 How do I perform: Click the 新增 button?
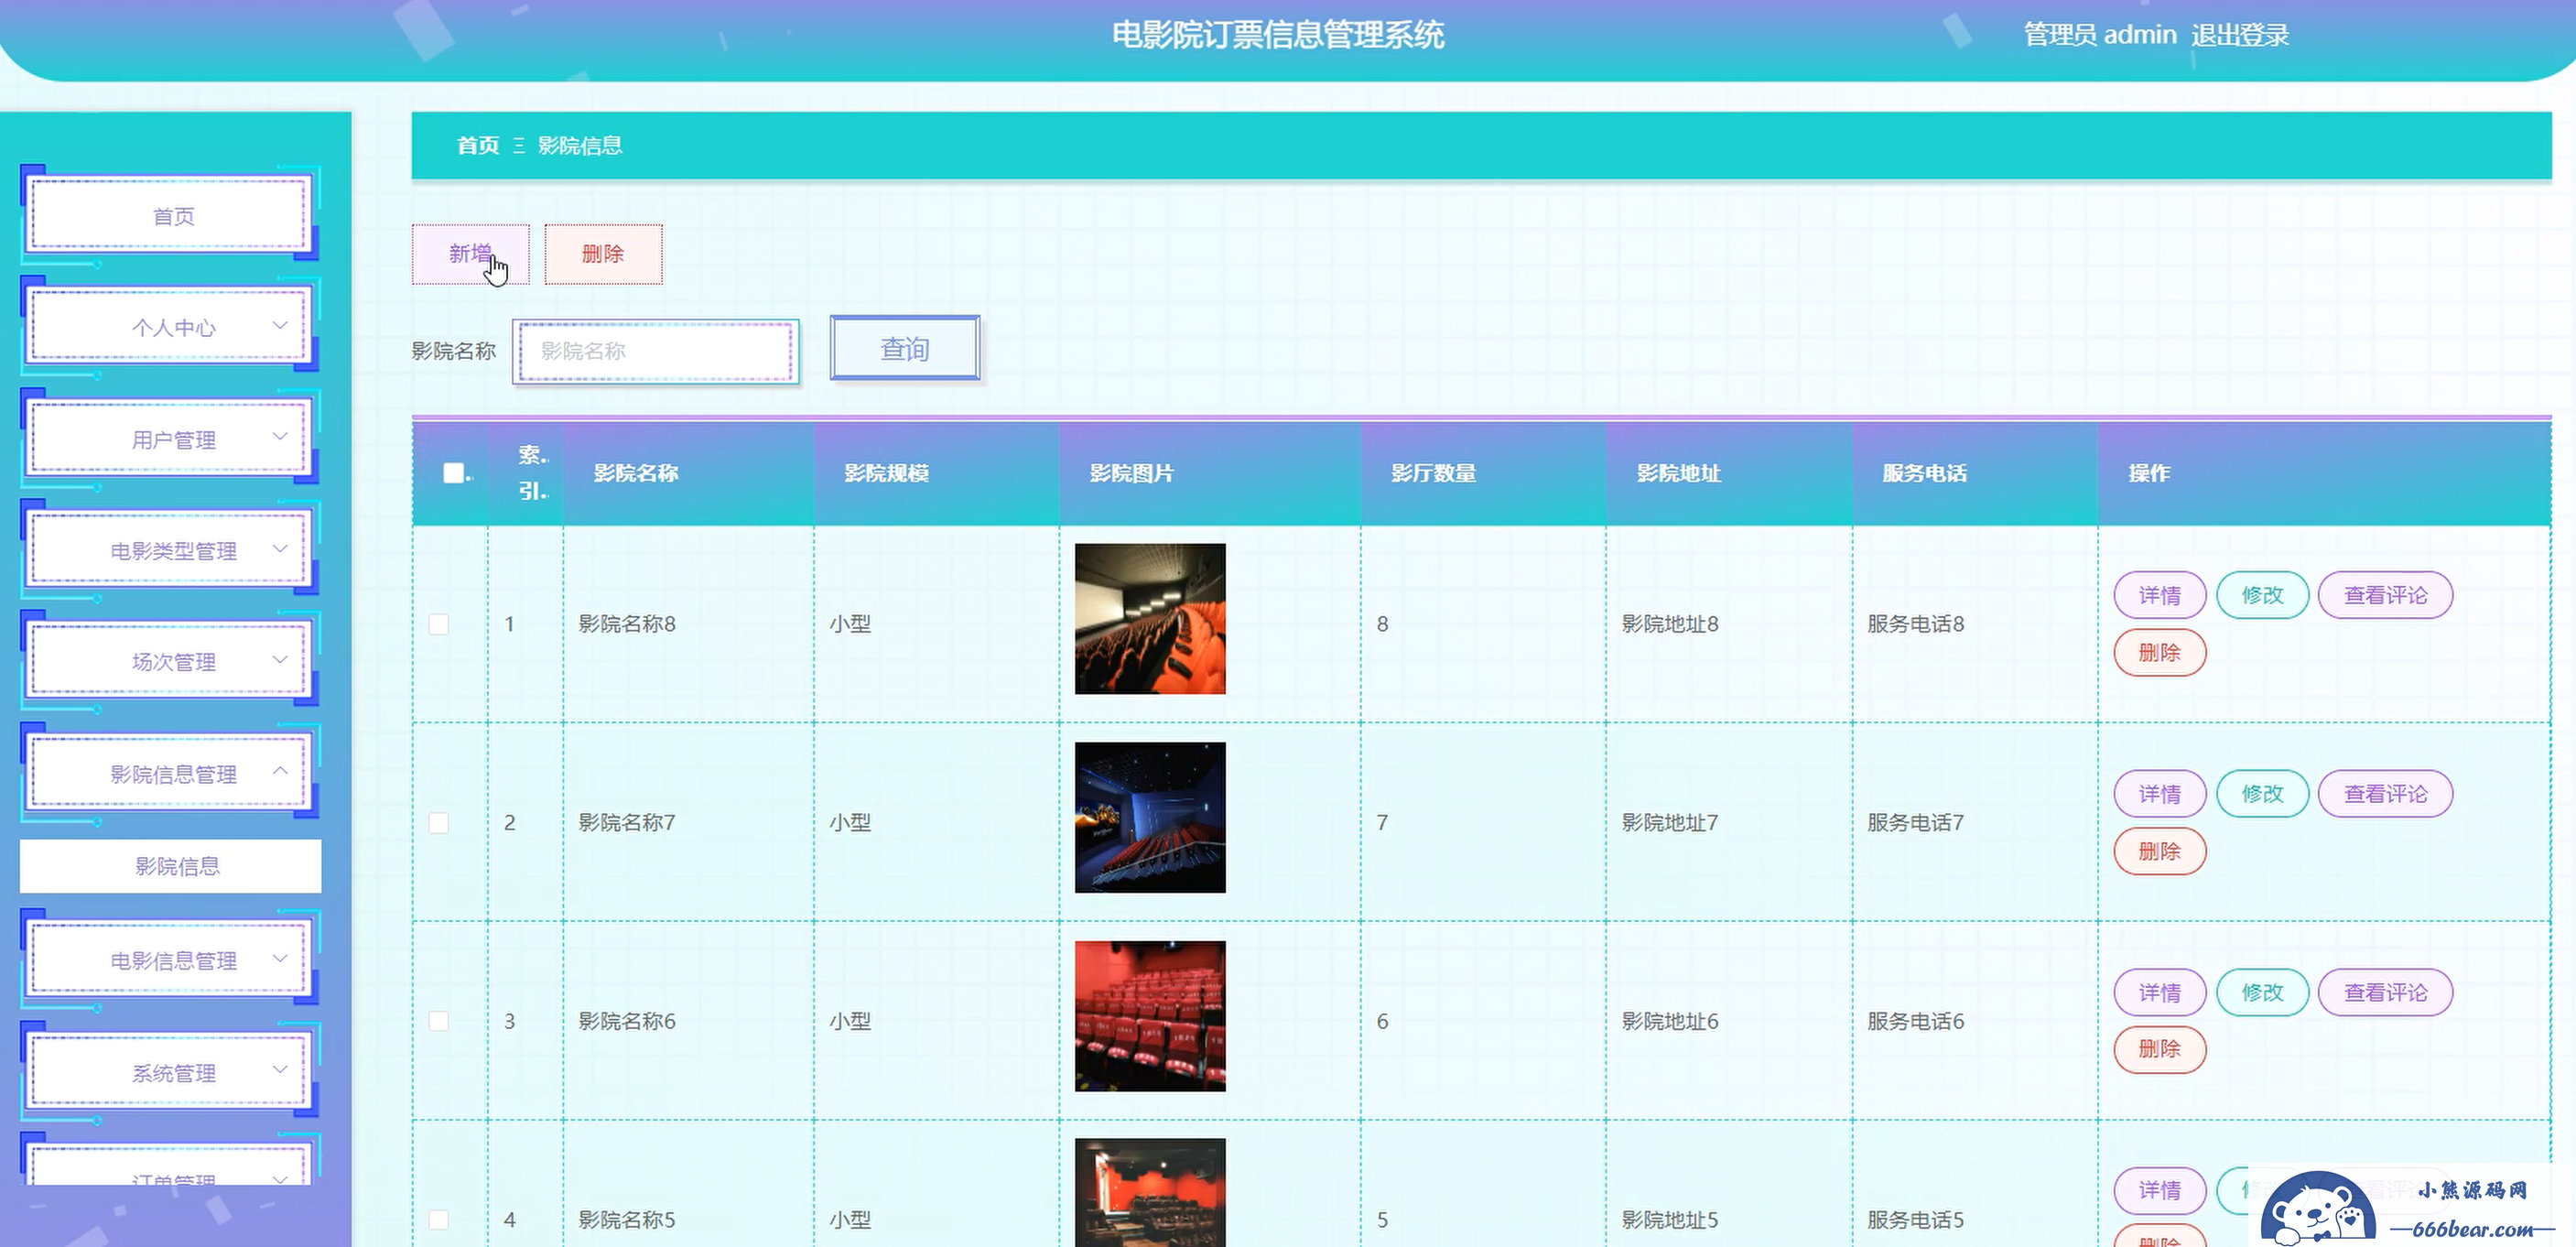point(470,254)
